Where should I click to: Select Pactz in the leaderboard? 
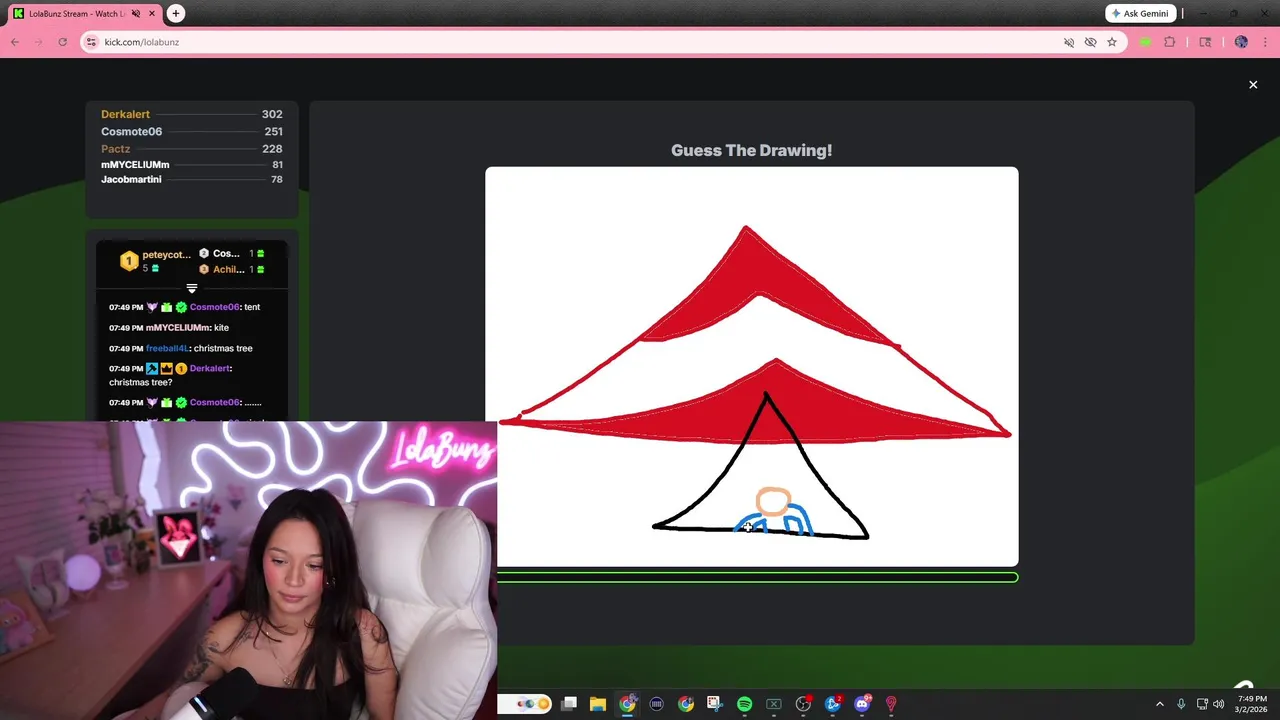115,148
